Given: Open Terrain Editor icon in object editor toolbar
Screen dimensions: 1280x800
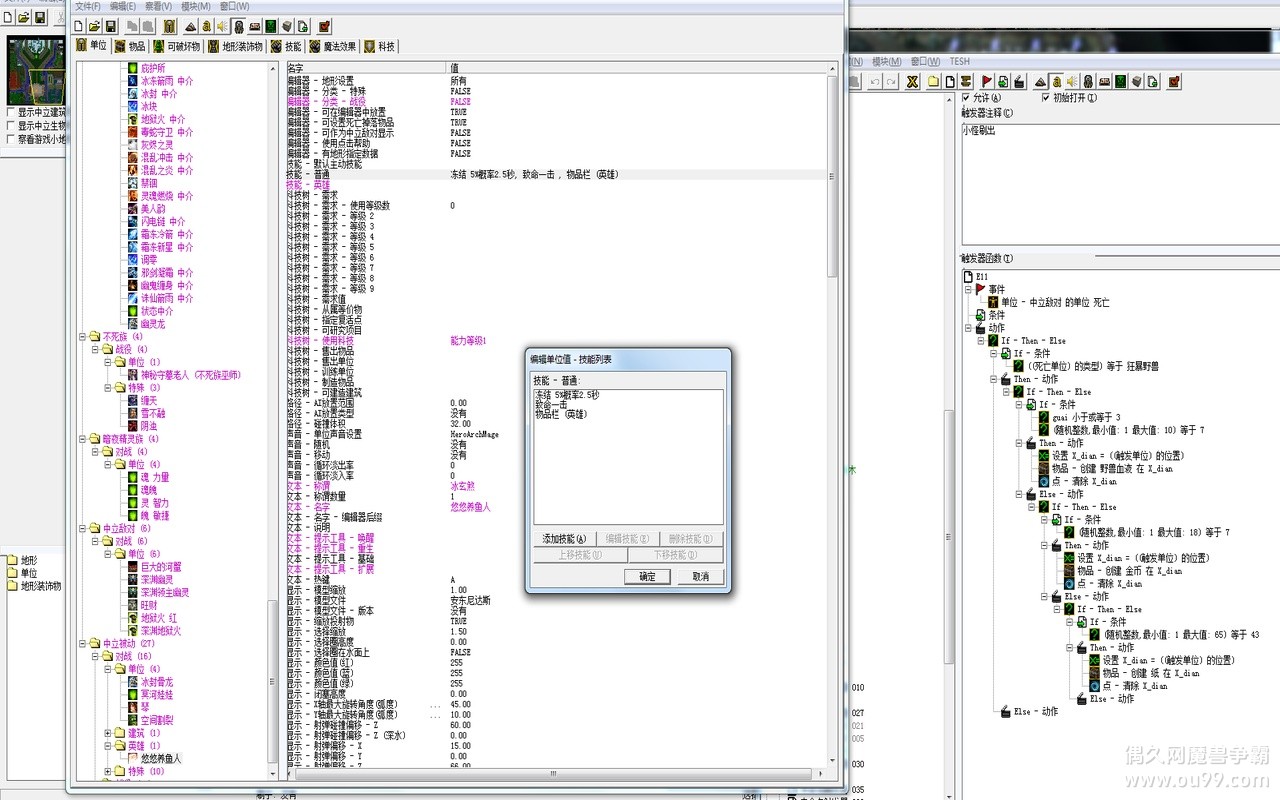Looking at the screenshot, I should (191, 26).
